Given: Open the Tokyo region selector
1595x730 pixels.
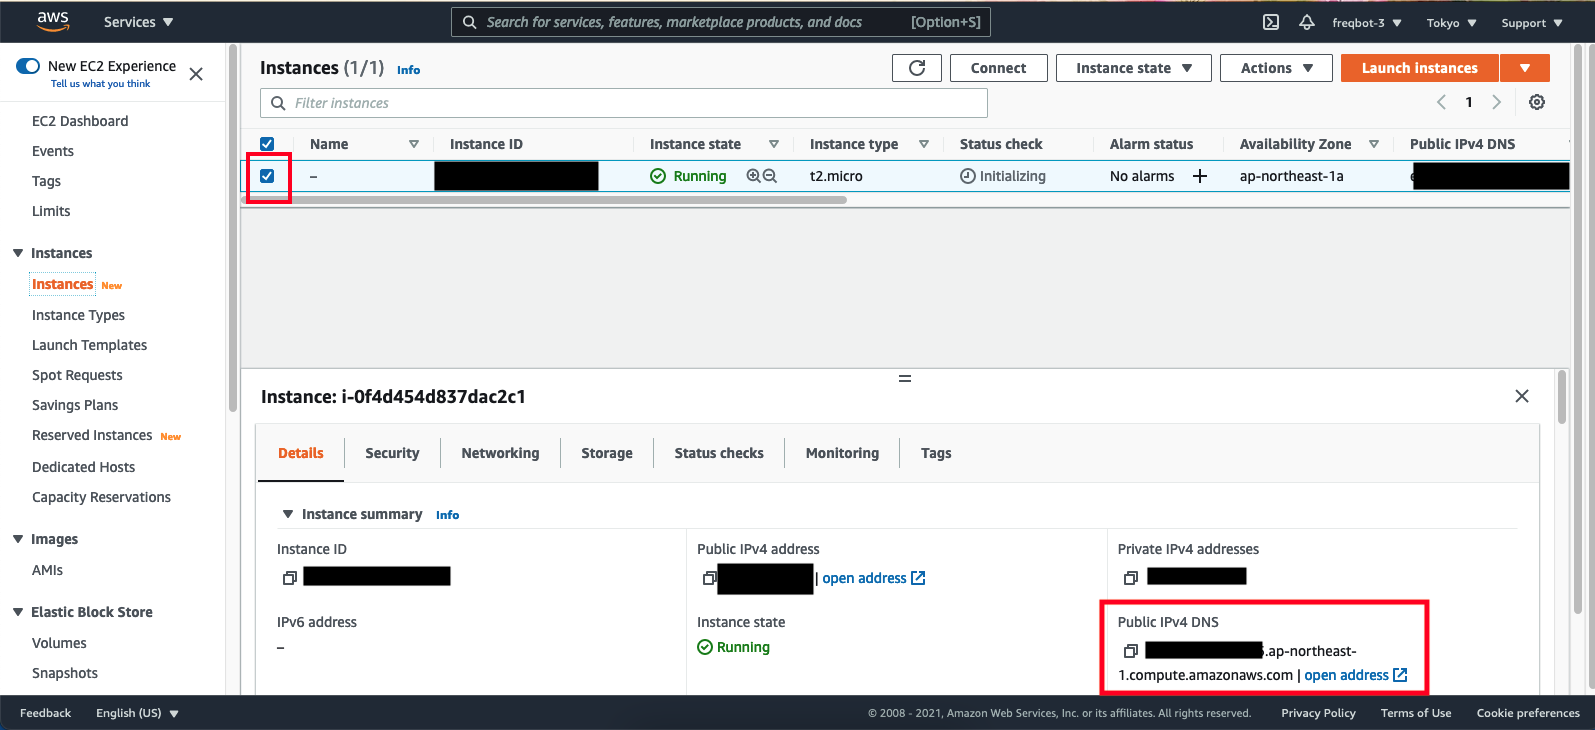Looking at the screenshot, I should click(x=1452, y=23).
